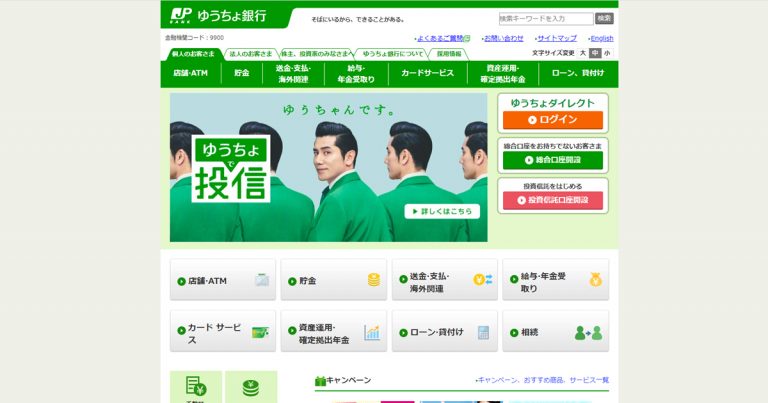Open 貯金 in the green navigation bar
Viewport: 768px width, 403px height.
(x=241, y=73)
